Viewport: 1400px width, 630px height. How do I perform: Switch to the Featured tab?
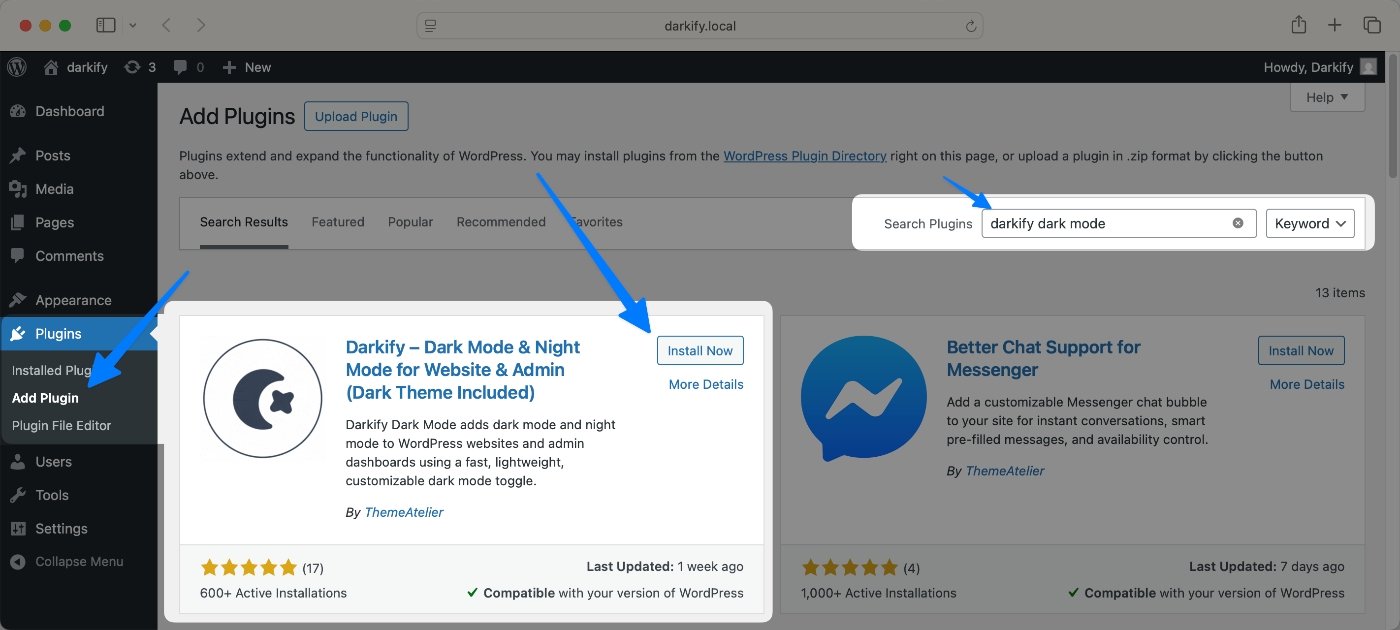[337, 221]
